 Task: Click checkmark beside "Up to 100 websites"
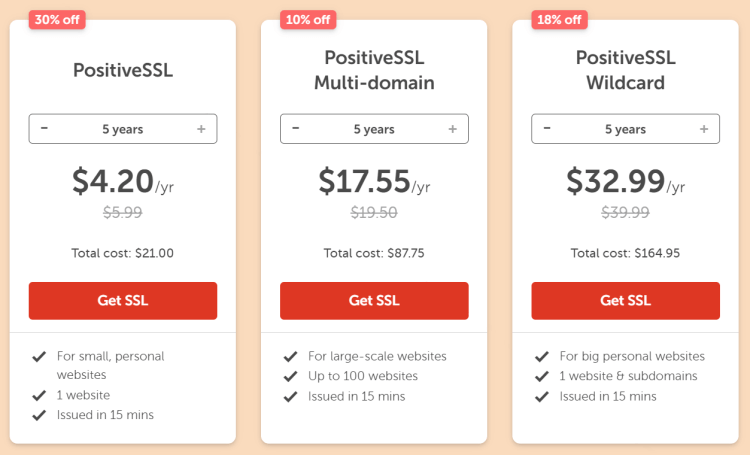(290, 377)
